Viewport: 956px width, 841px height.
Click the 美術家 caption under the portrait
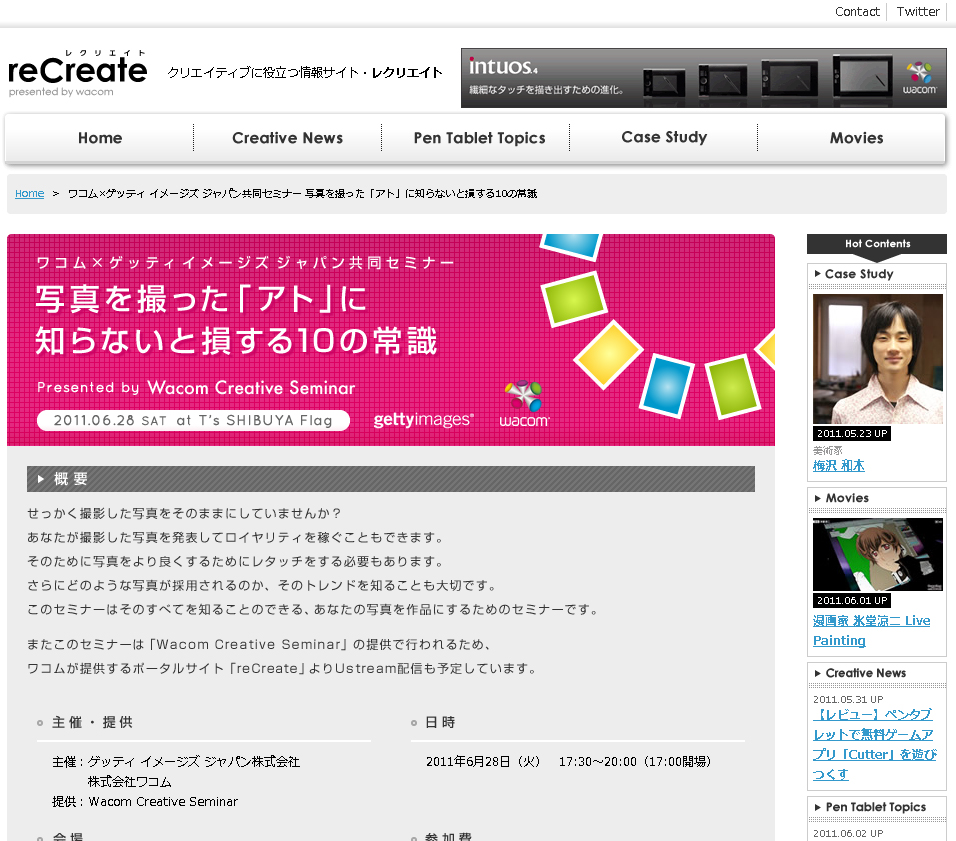(x=827, y=451)
